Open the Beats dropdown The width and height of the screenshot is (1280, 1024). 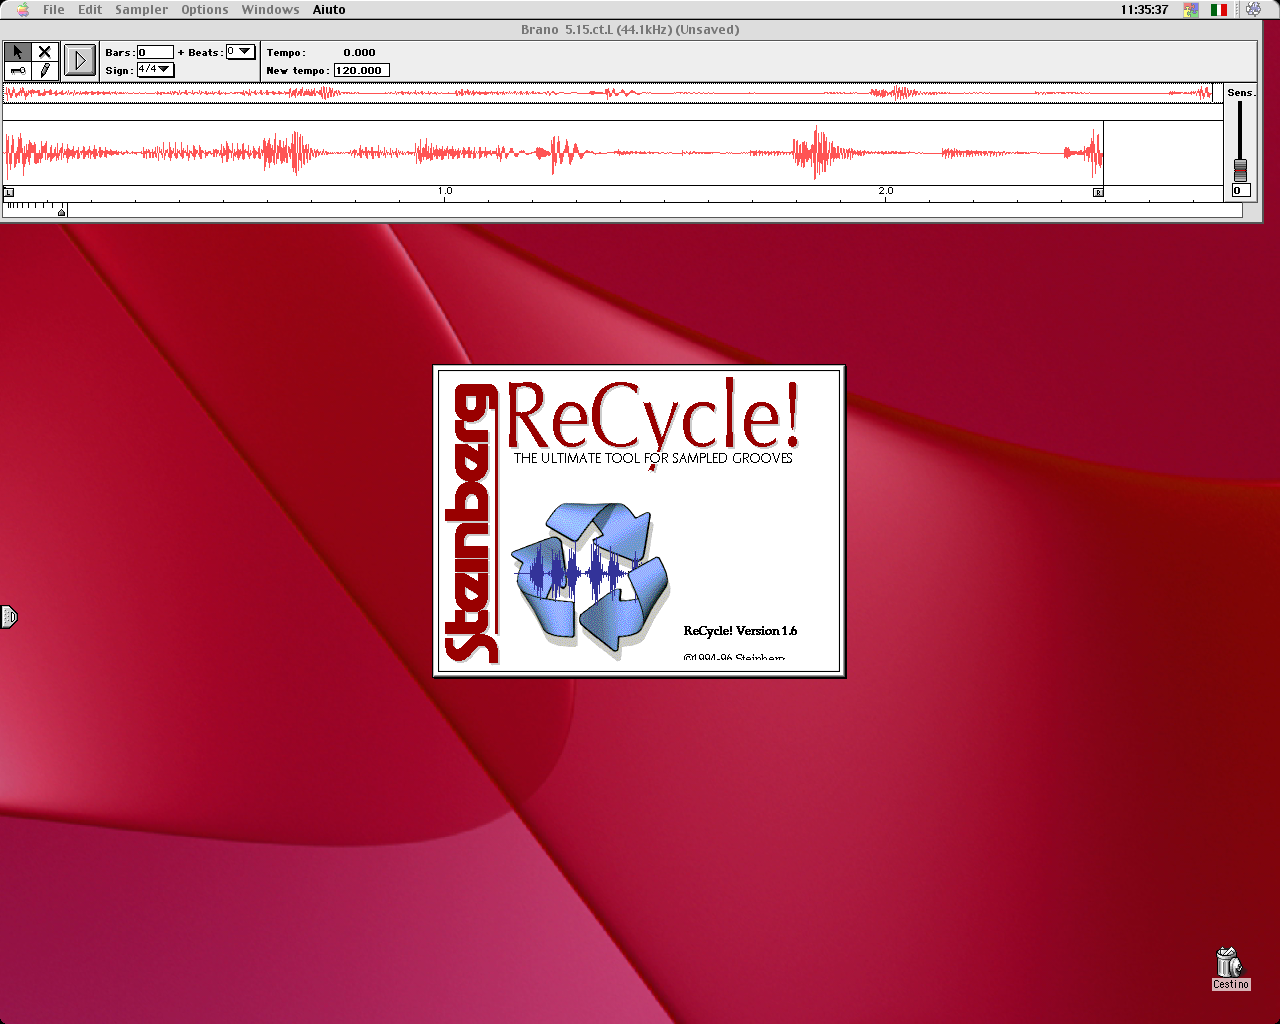(x=240, y=52)
